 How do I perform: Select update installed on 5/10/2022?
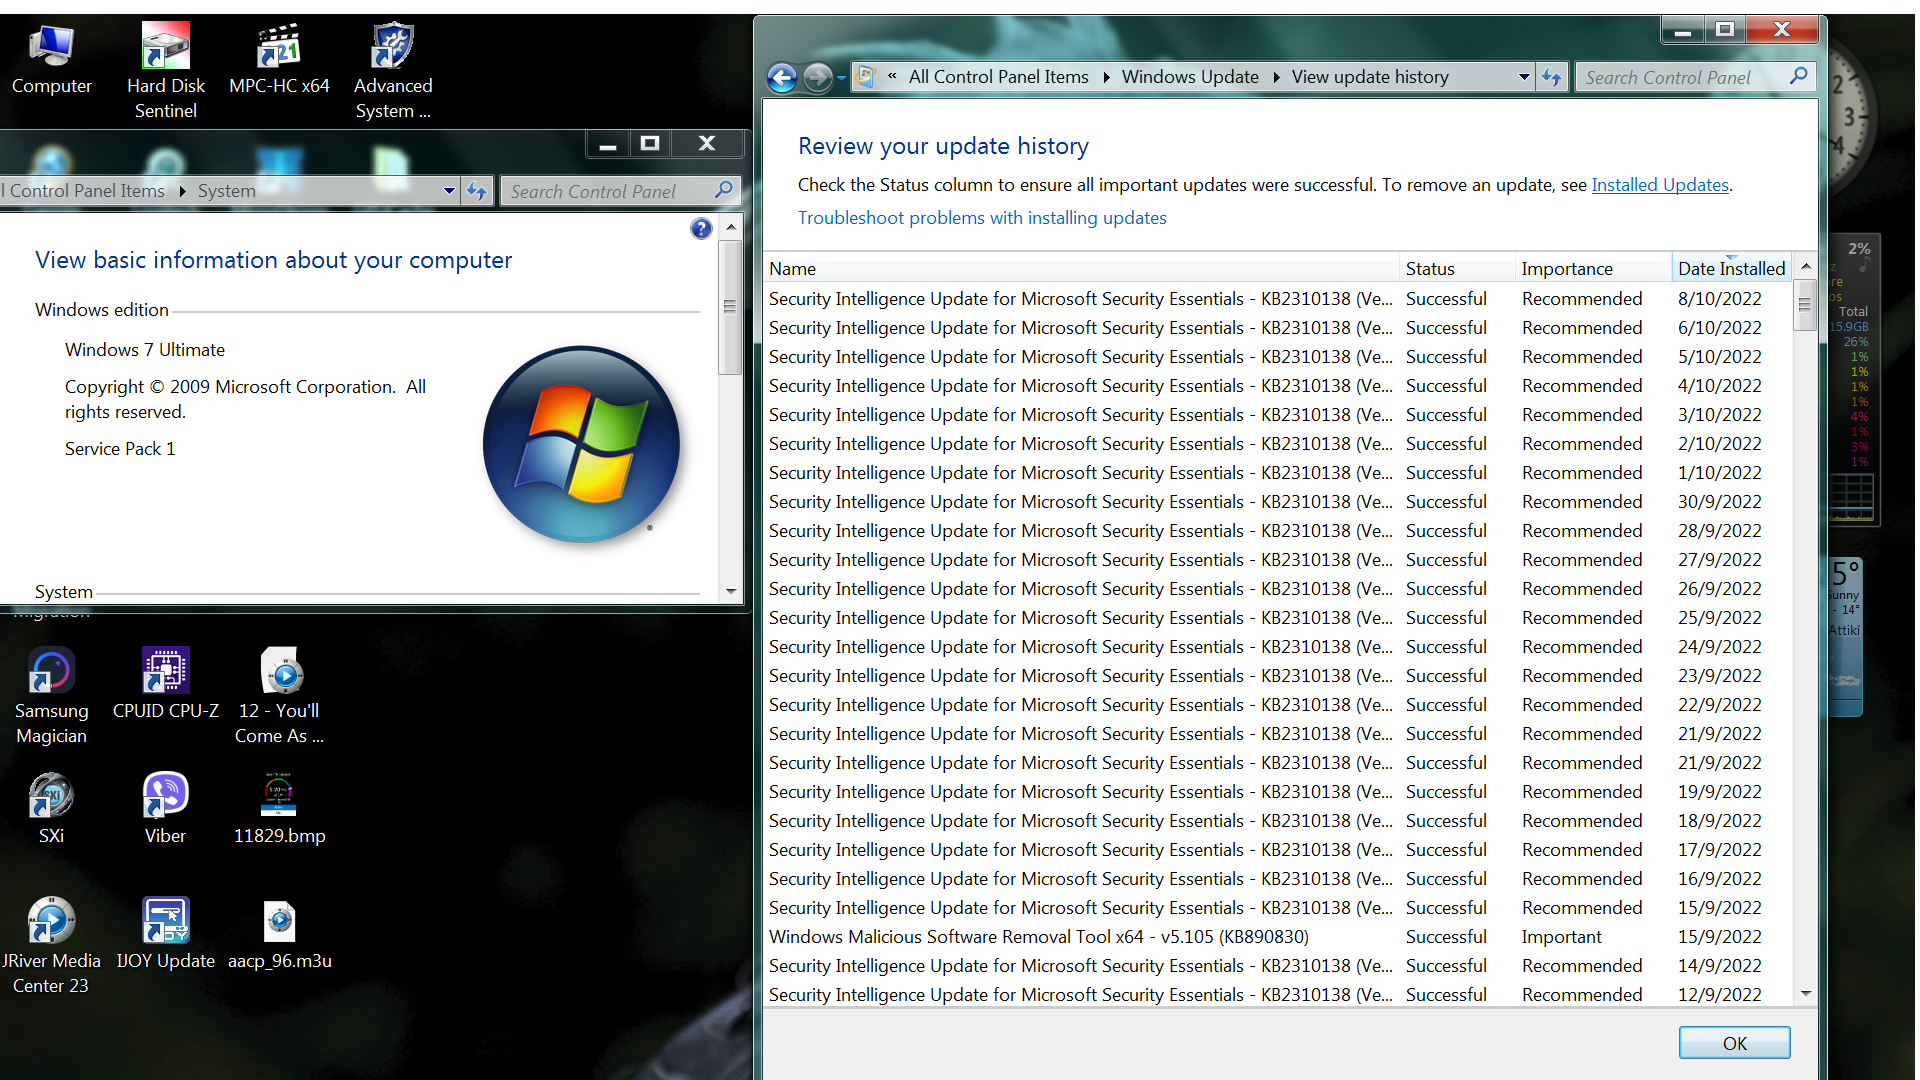pos(1278,357)
